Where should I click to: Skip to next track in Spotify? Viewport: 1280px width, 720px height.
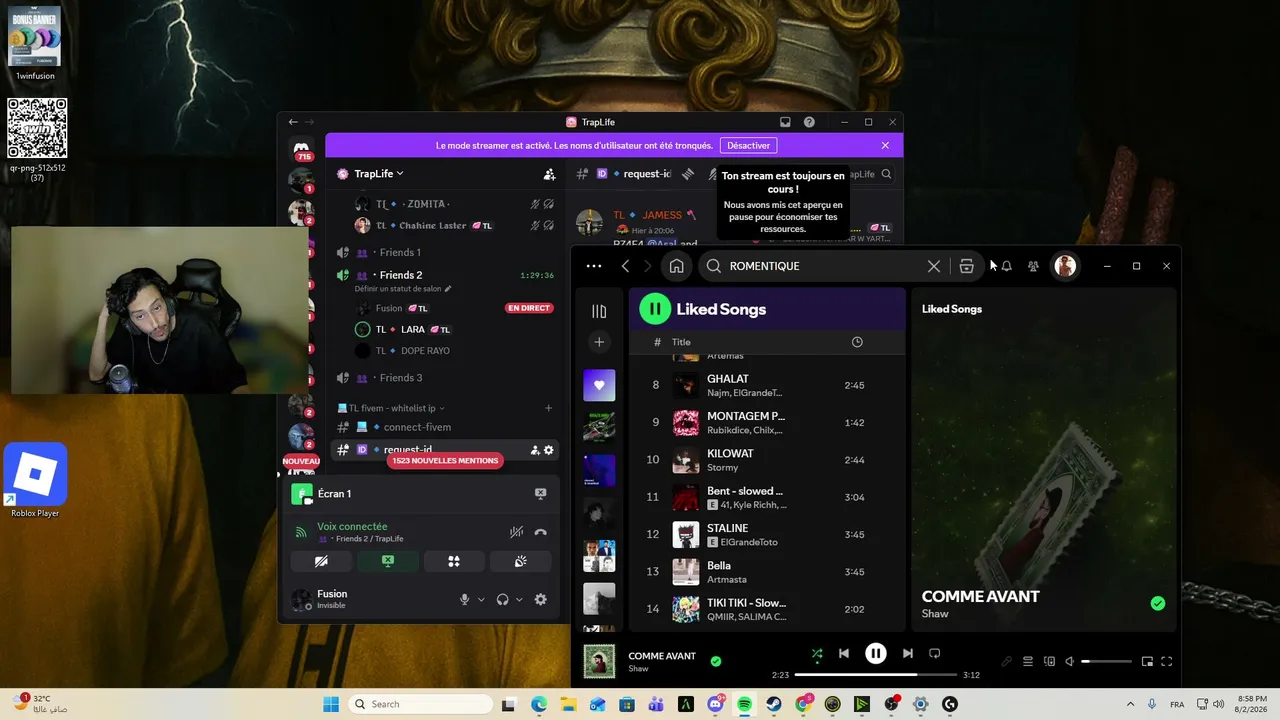[x=907, y=654]
